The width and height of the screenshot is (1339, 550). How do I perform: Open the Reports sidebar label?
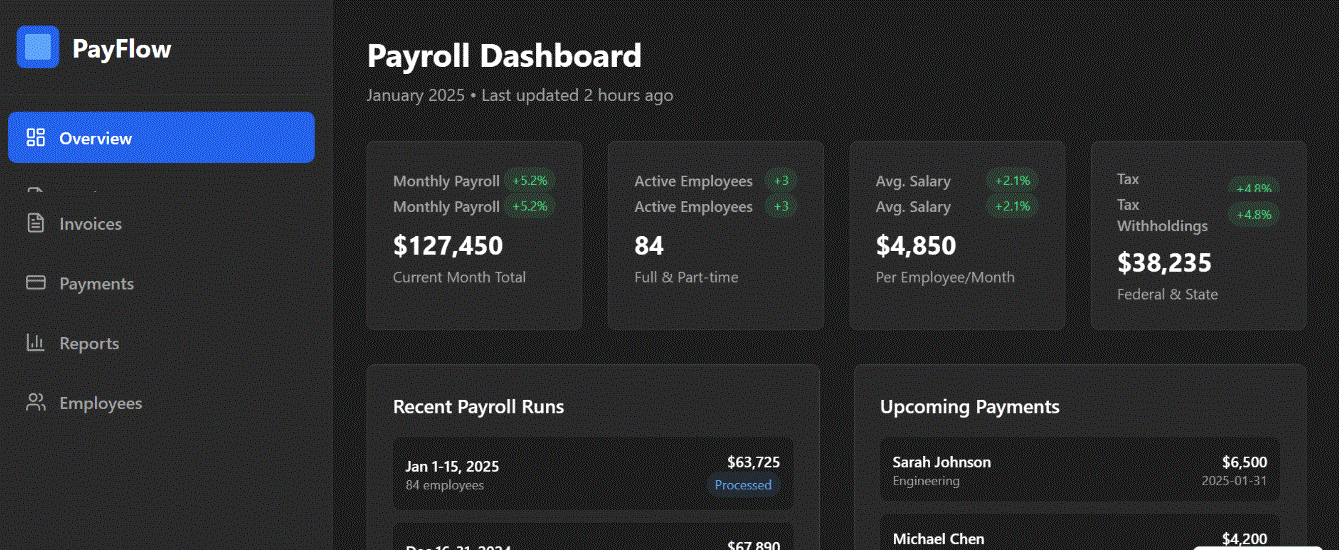click(89, 344)
